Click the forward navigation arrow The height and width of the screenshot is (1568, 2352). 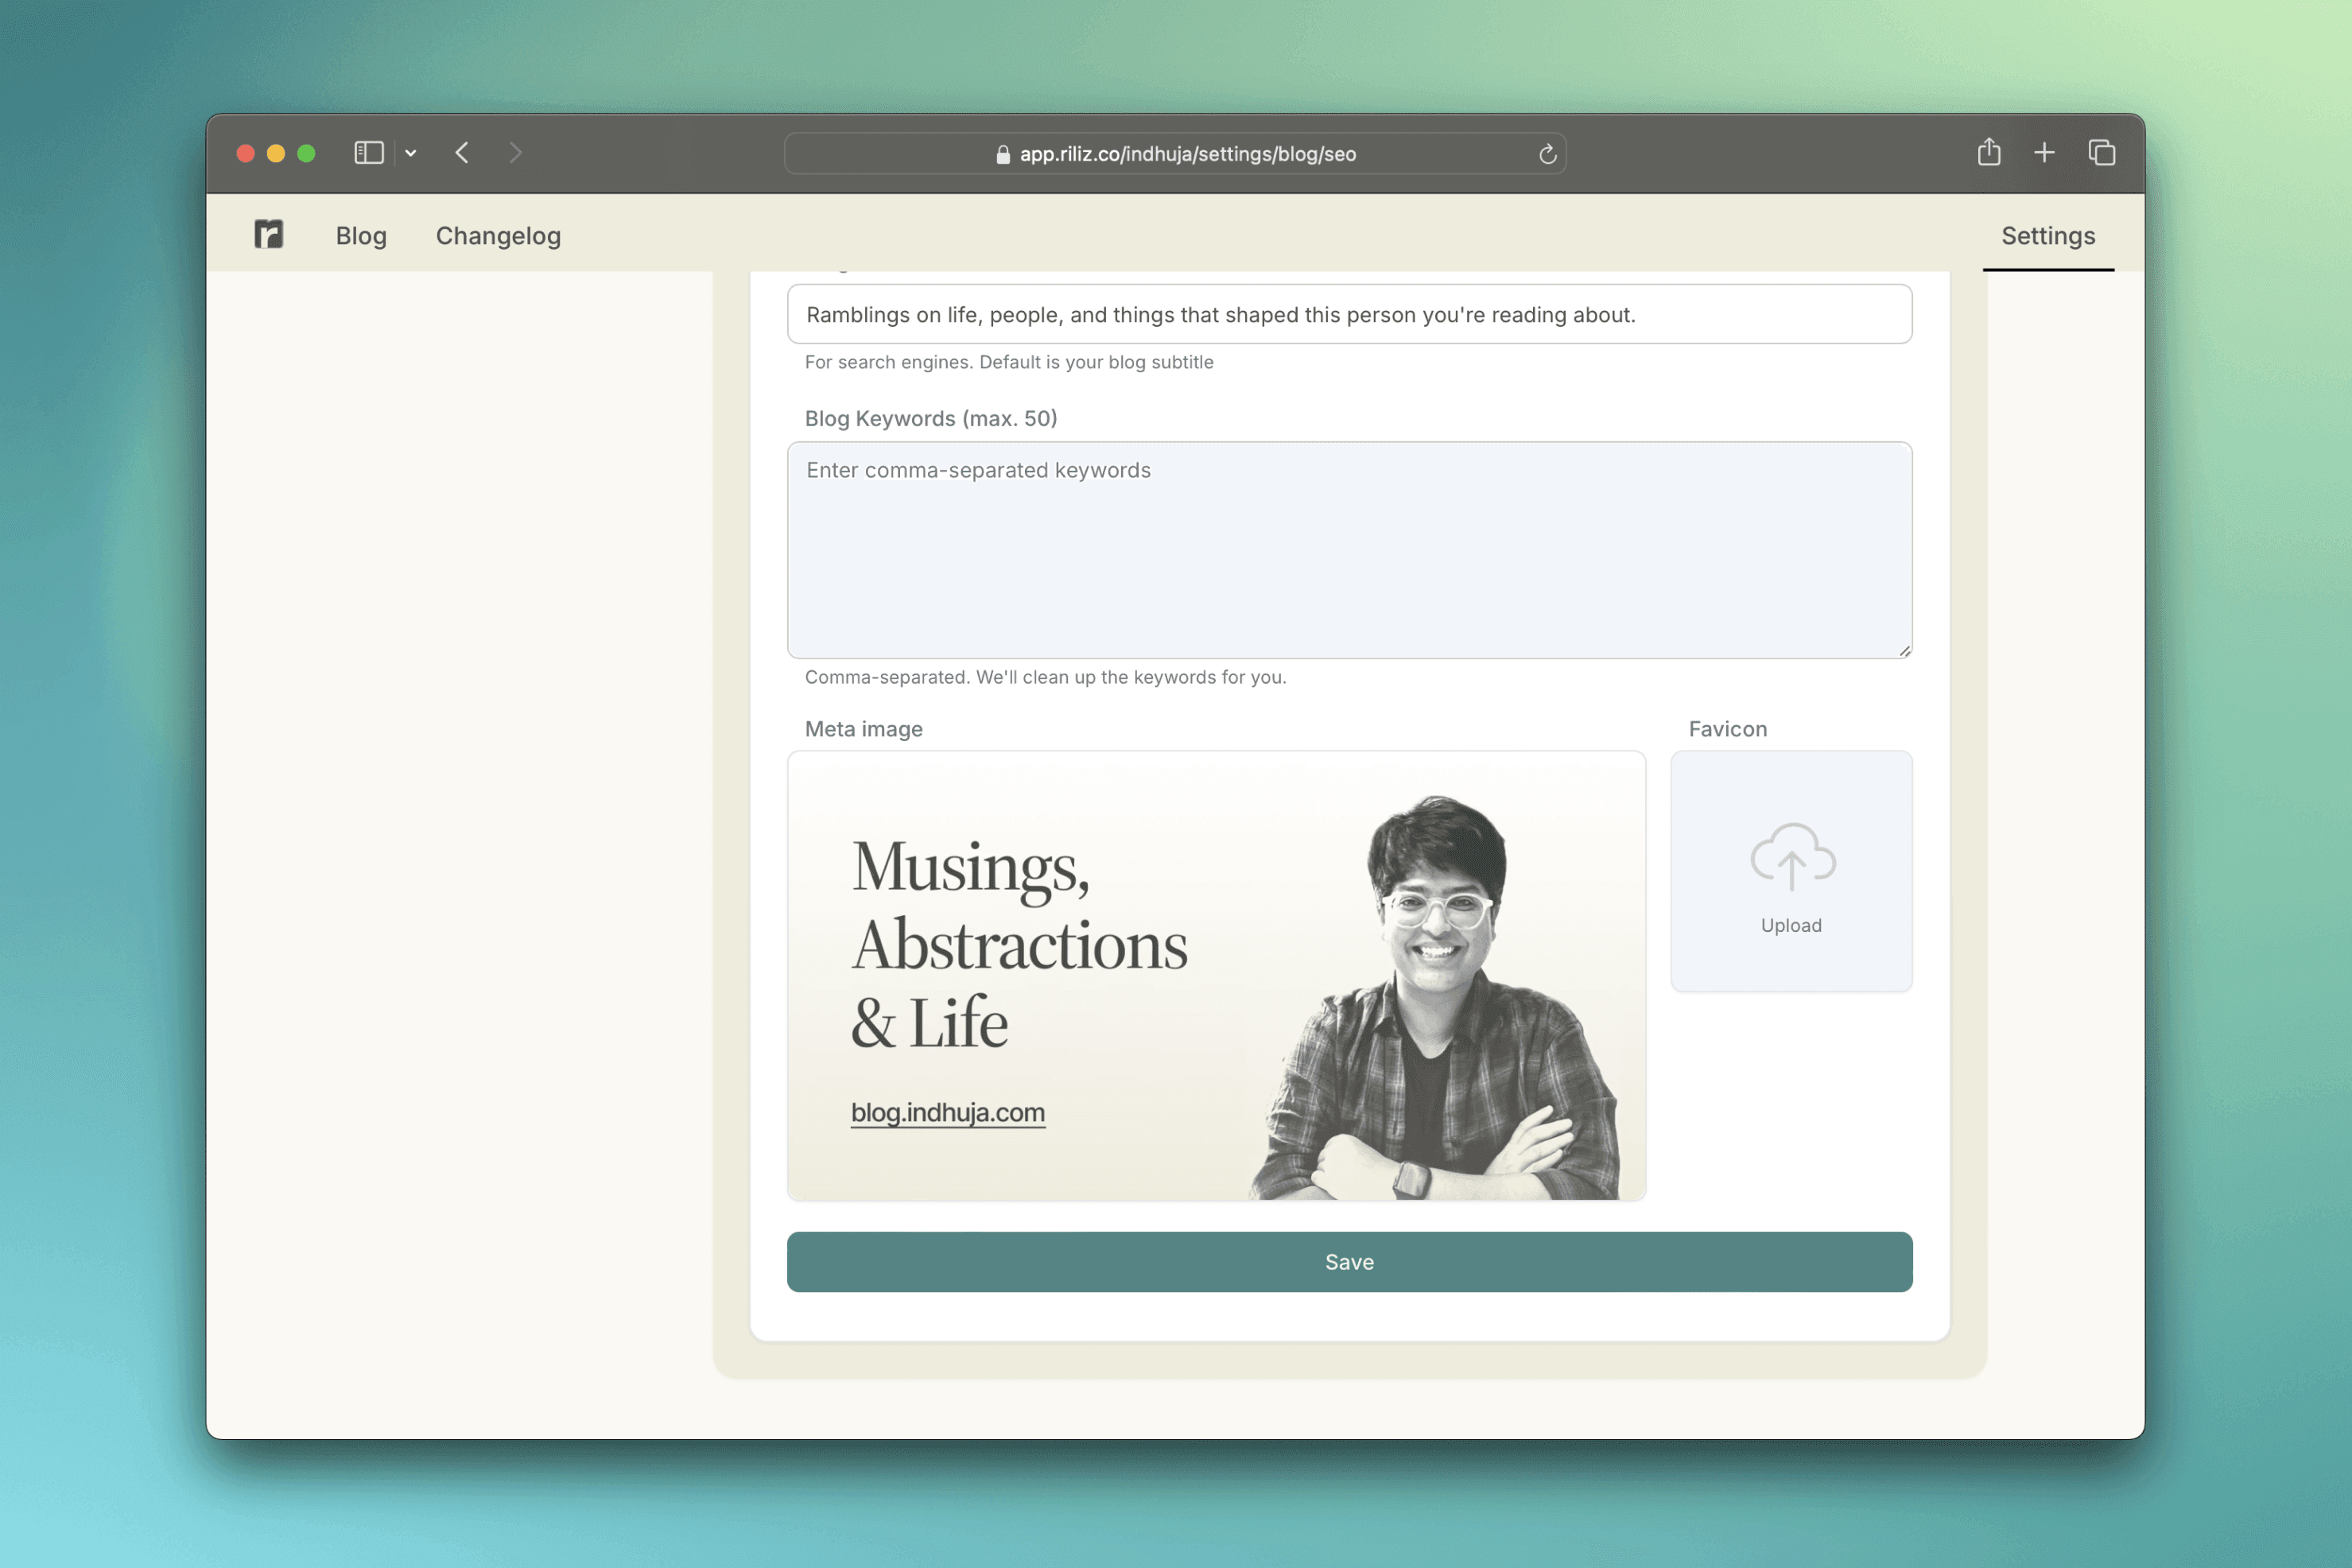click(x=516, y=153)
